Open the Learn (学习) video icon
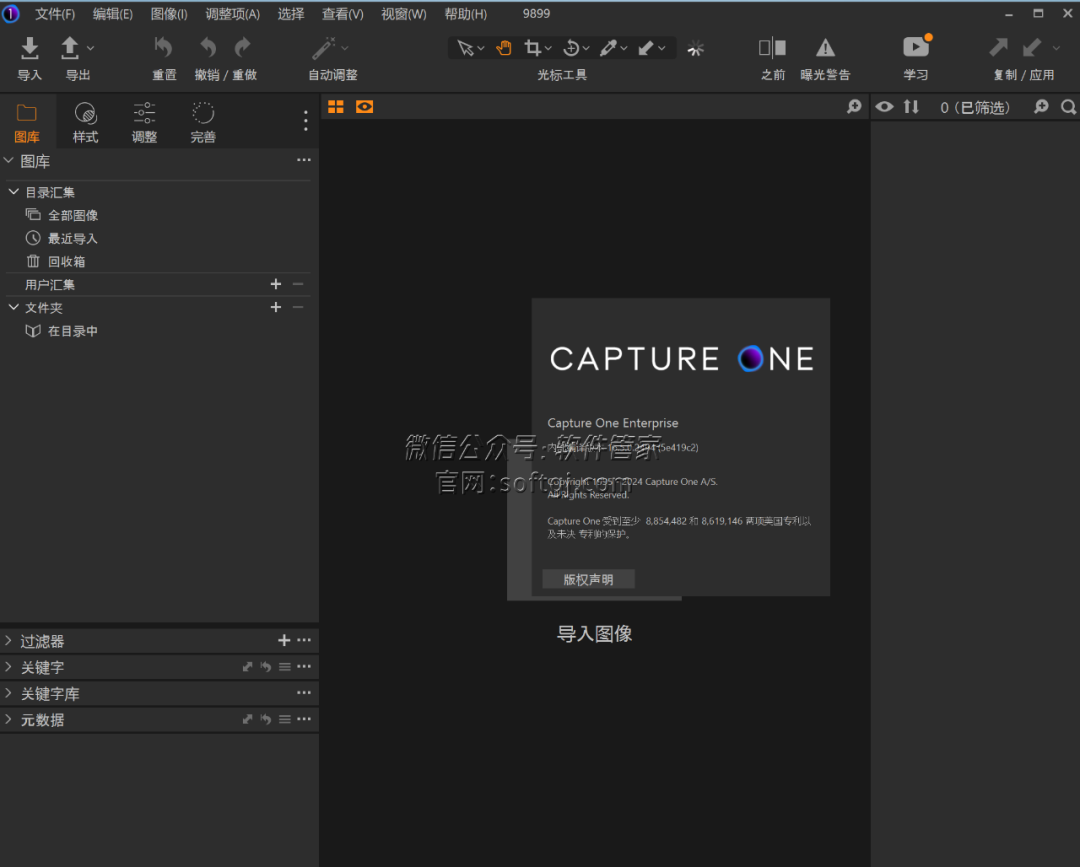Screen dimensions: 1080x867 tap(915, 47)
